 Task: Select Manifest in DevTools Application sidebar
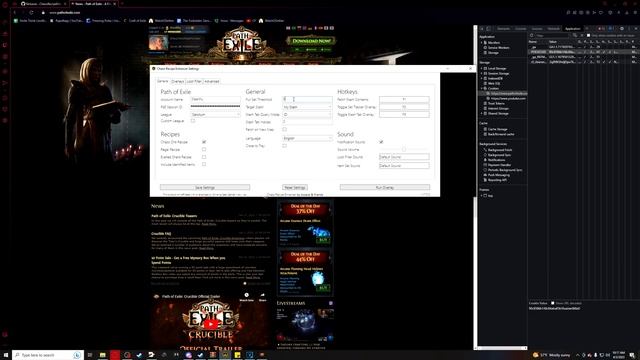point(494,42)
